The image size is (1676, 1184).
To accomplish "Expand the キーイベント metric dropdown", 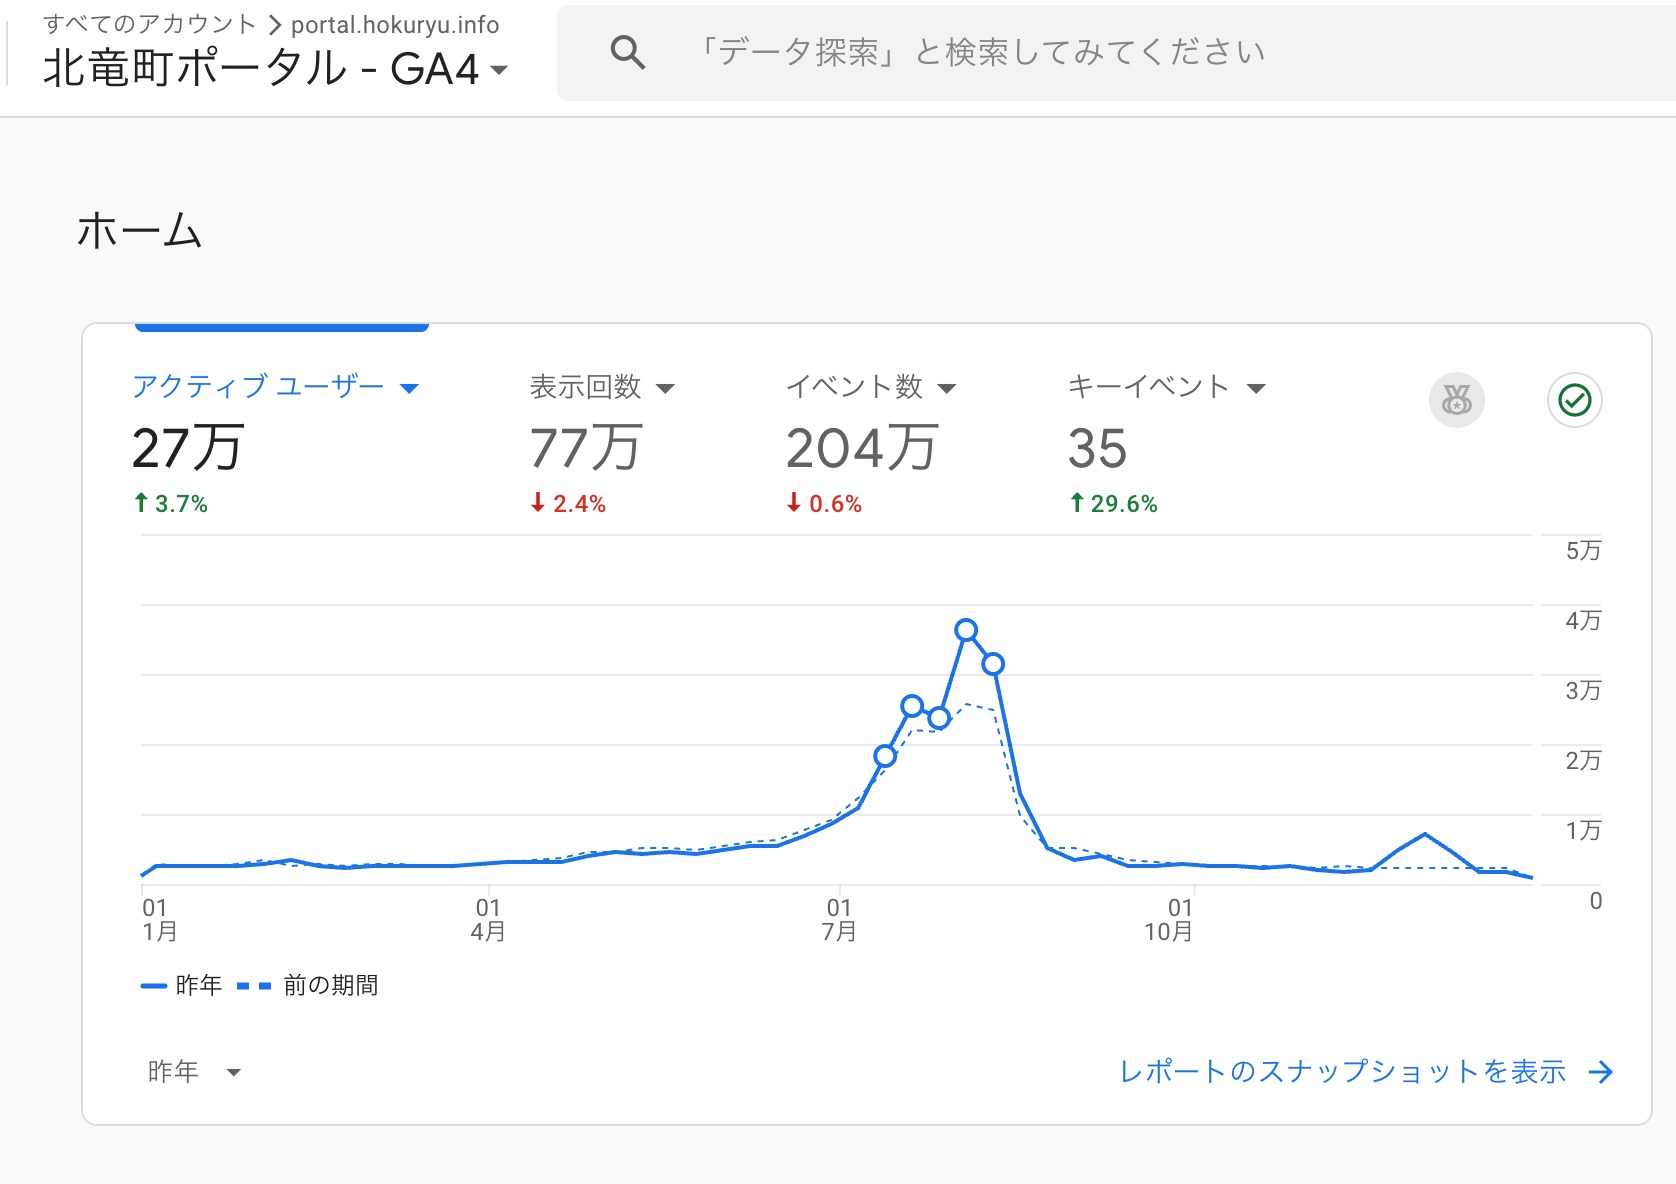I will click(x=1257, y=388).
